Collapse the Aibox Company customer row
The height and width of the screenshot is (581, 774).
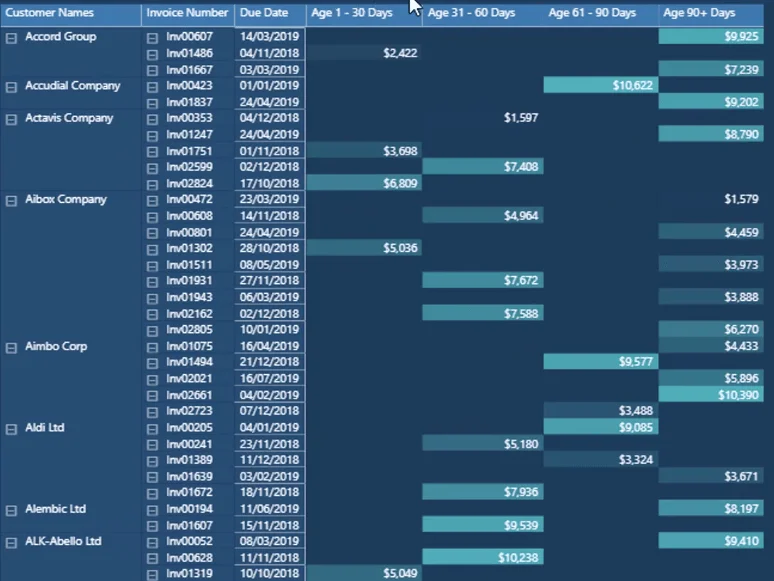11,201
